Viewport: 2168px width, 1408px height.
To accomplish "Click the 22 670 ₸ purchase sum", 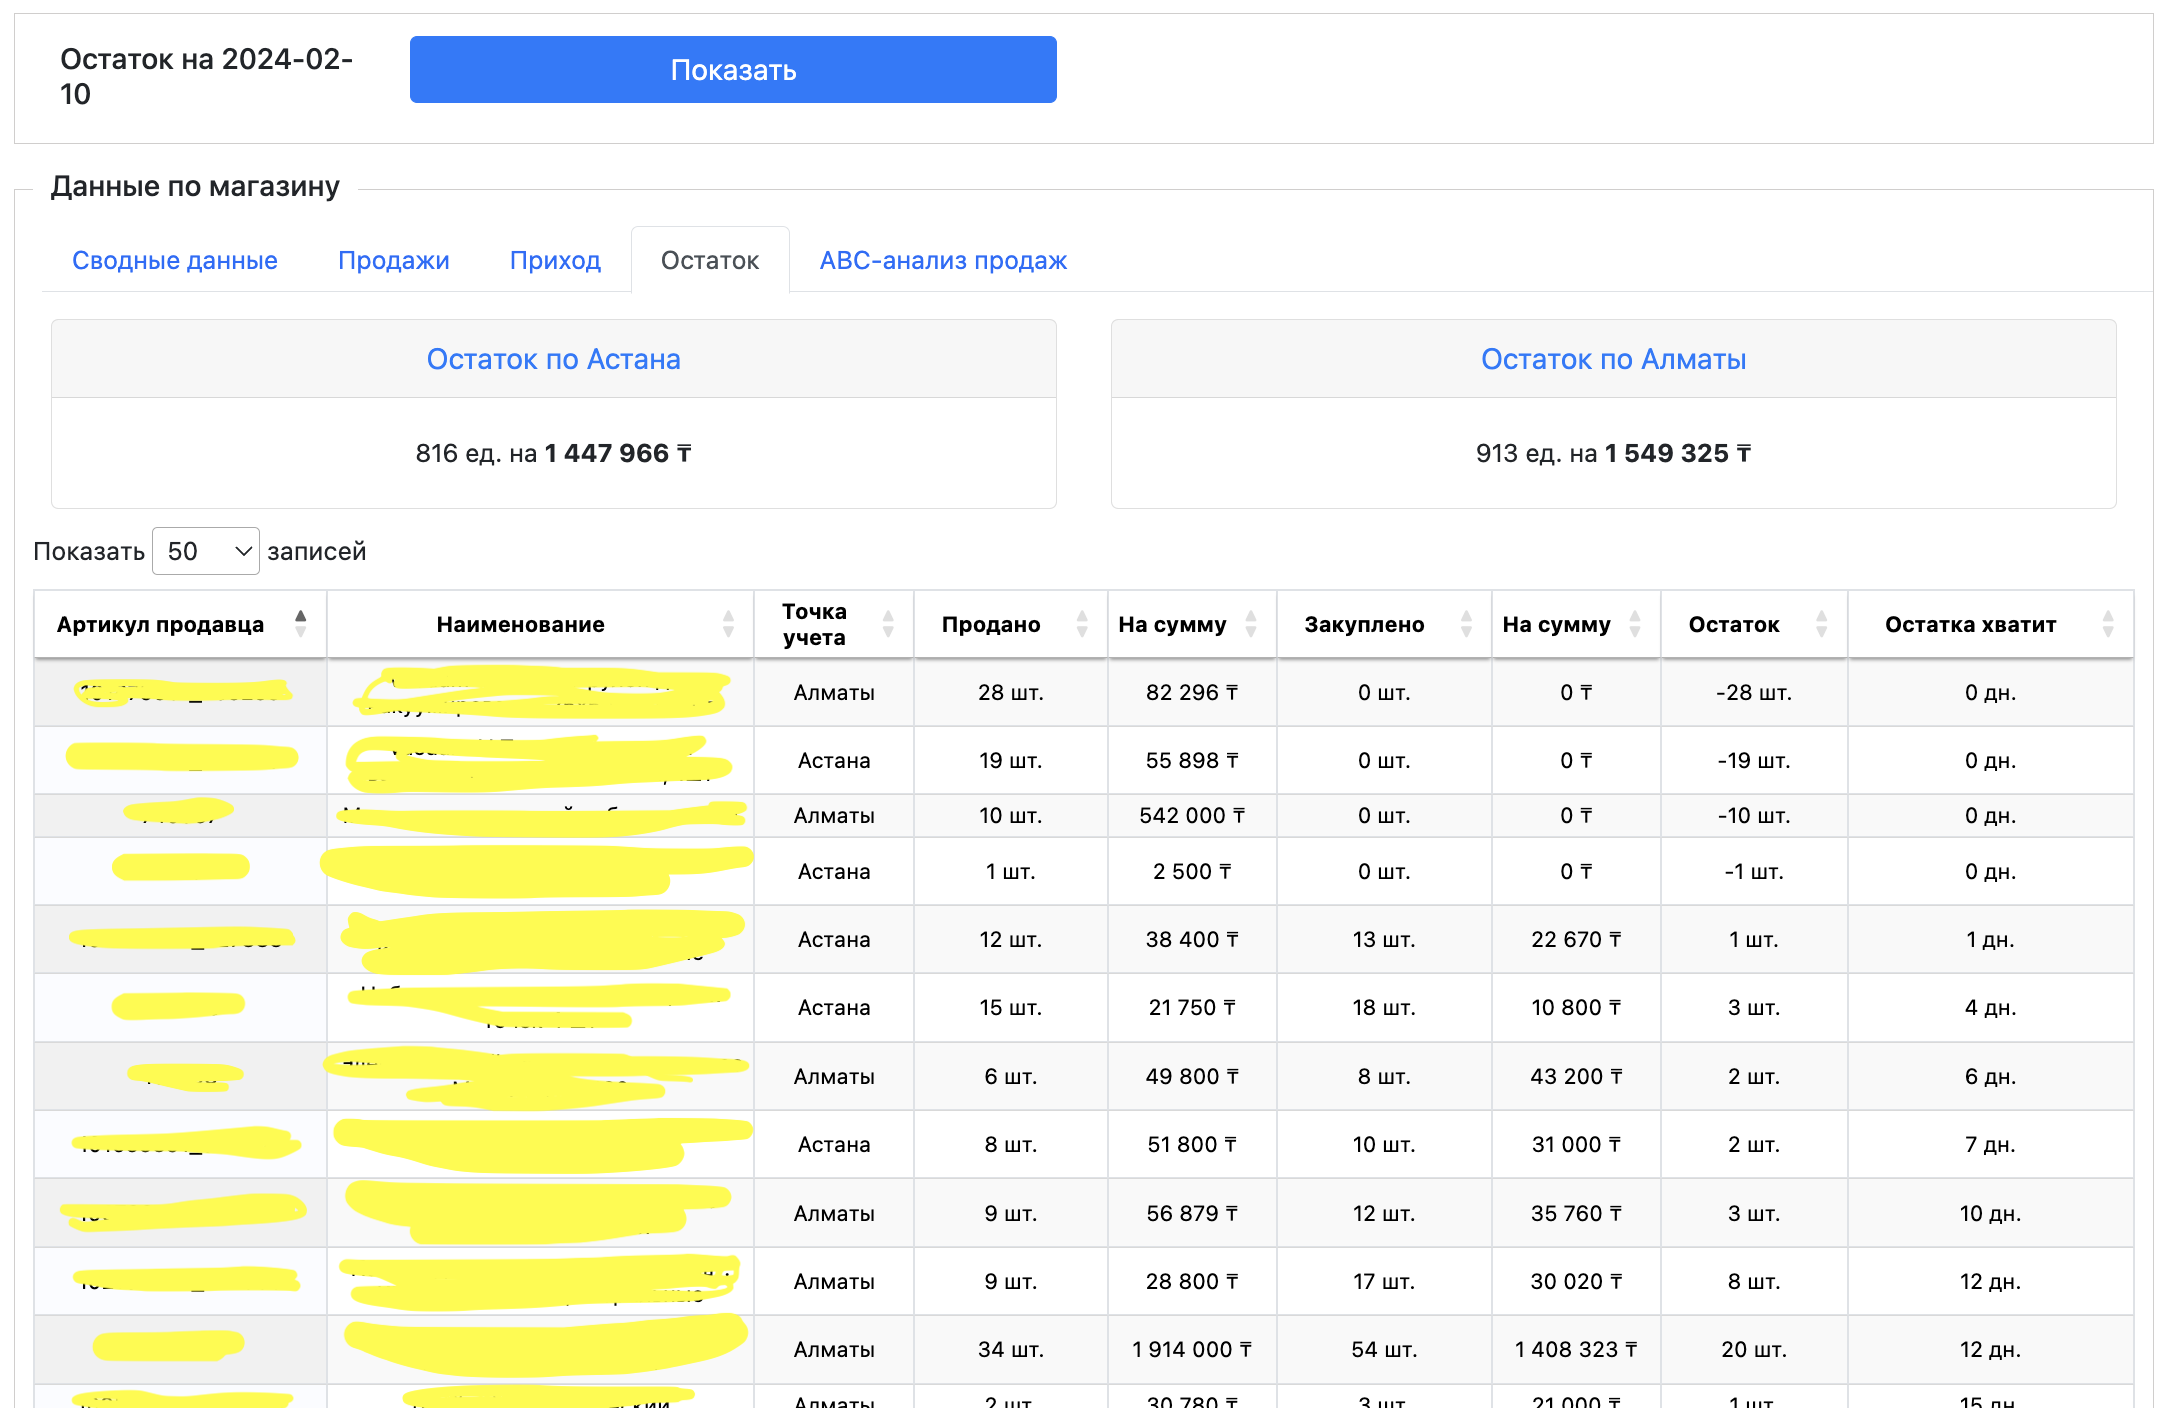I will pyautogui.click(x=1576, y=939).
